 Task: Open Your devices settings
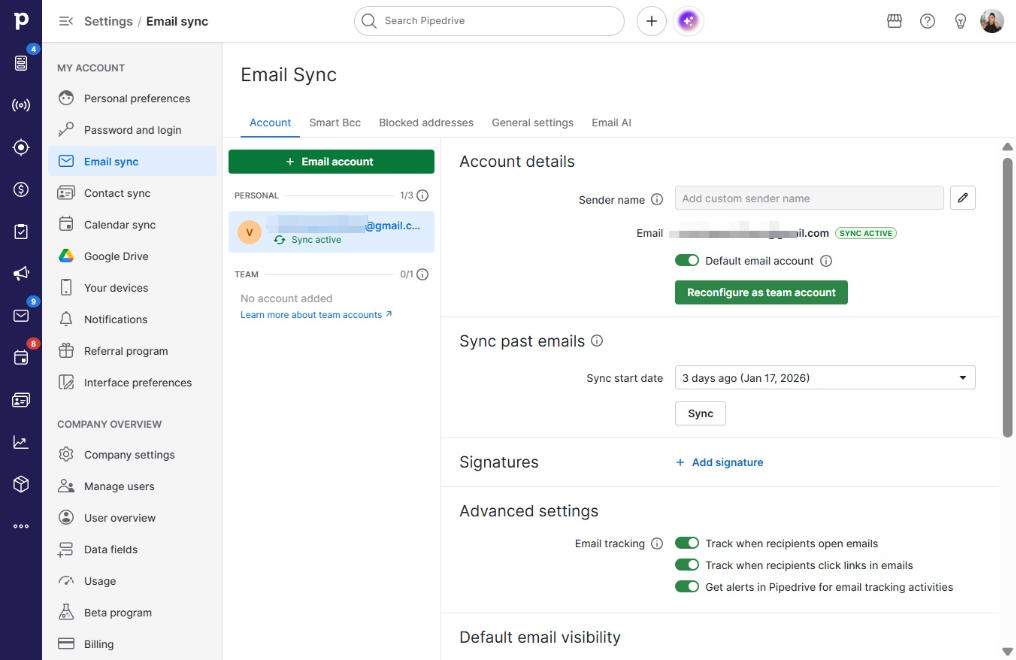point(132,288)
